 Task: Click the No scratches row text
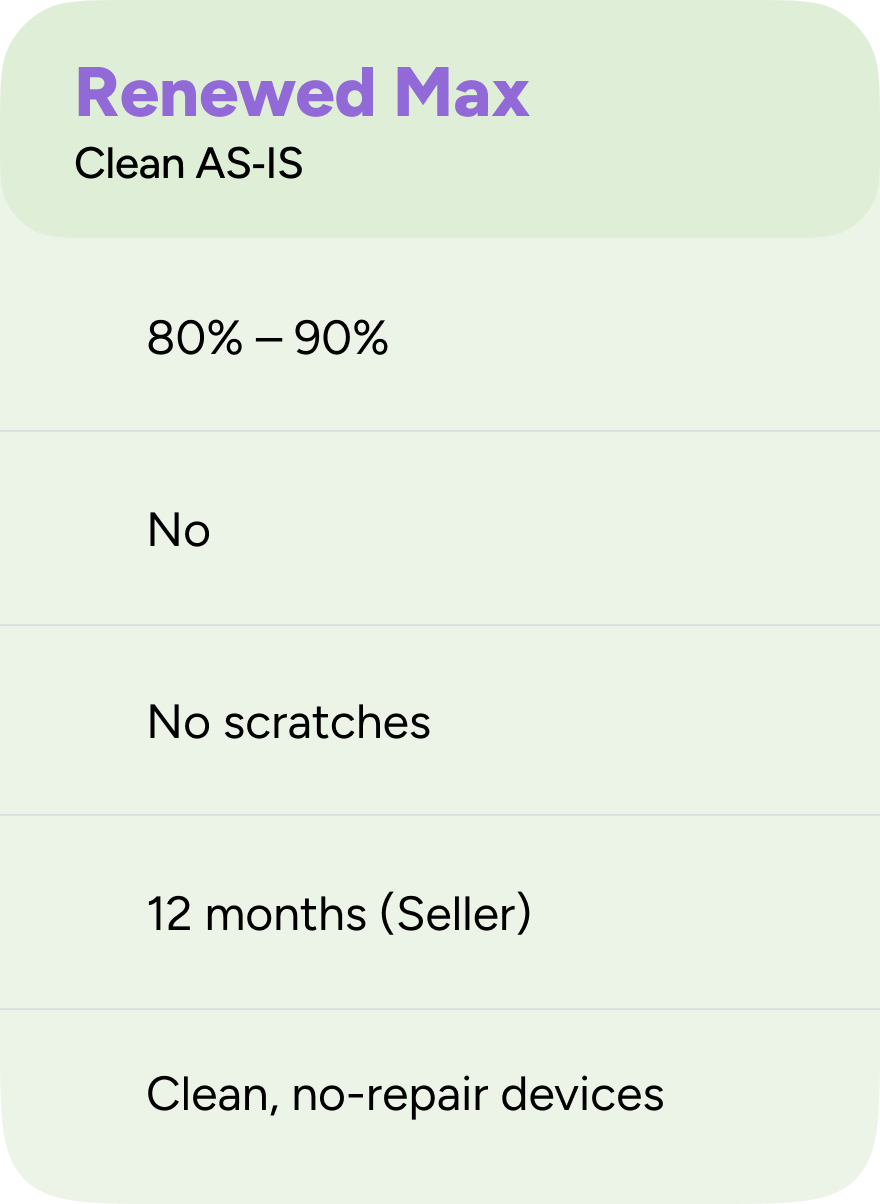(288, 722)
